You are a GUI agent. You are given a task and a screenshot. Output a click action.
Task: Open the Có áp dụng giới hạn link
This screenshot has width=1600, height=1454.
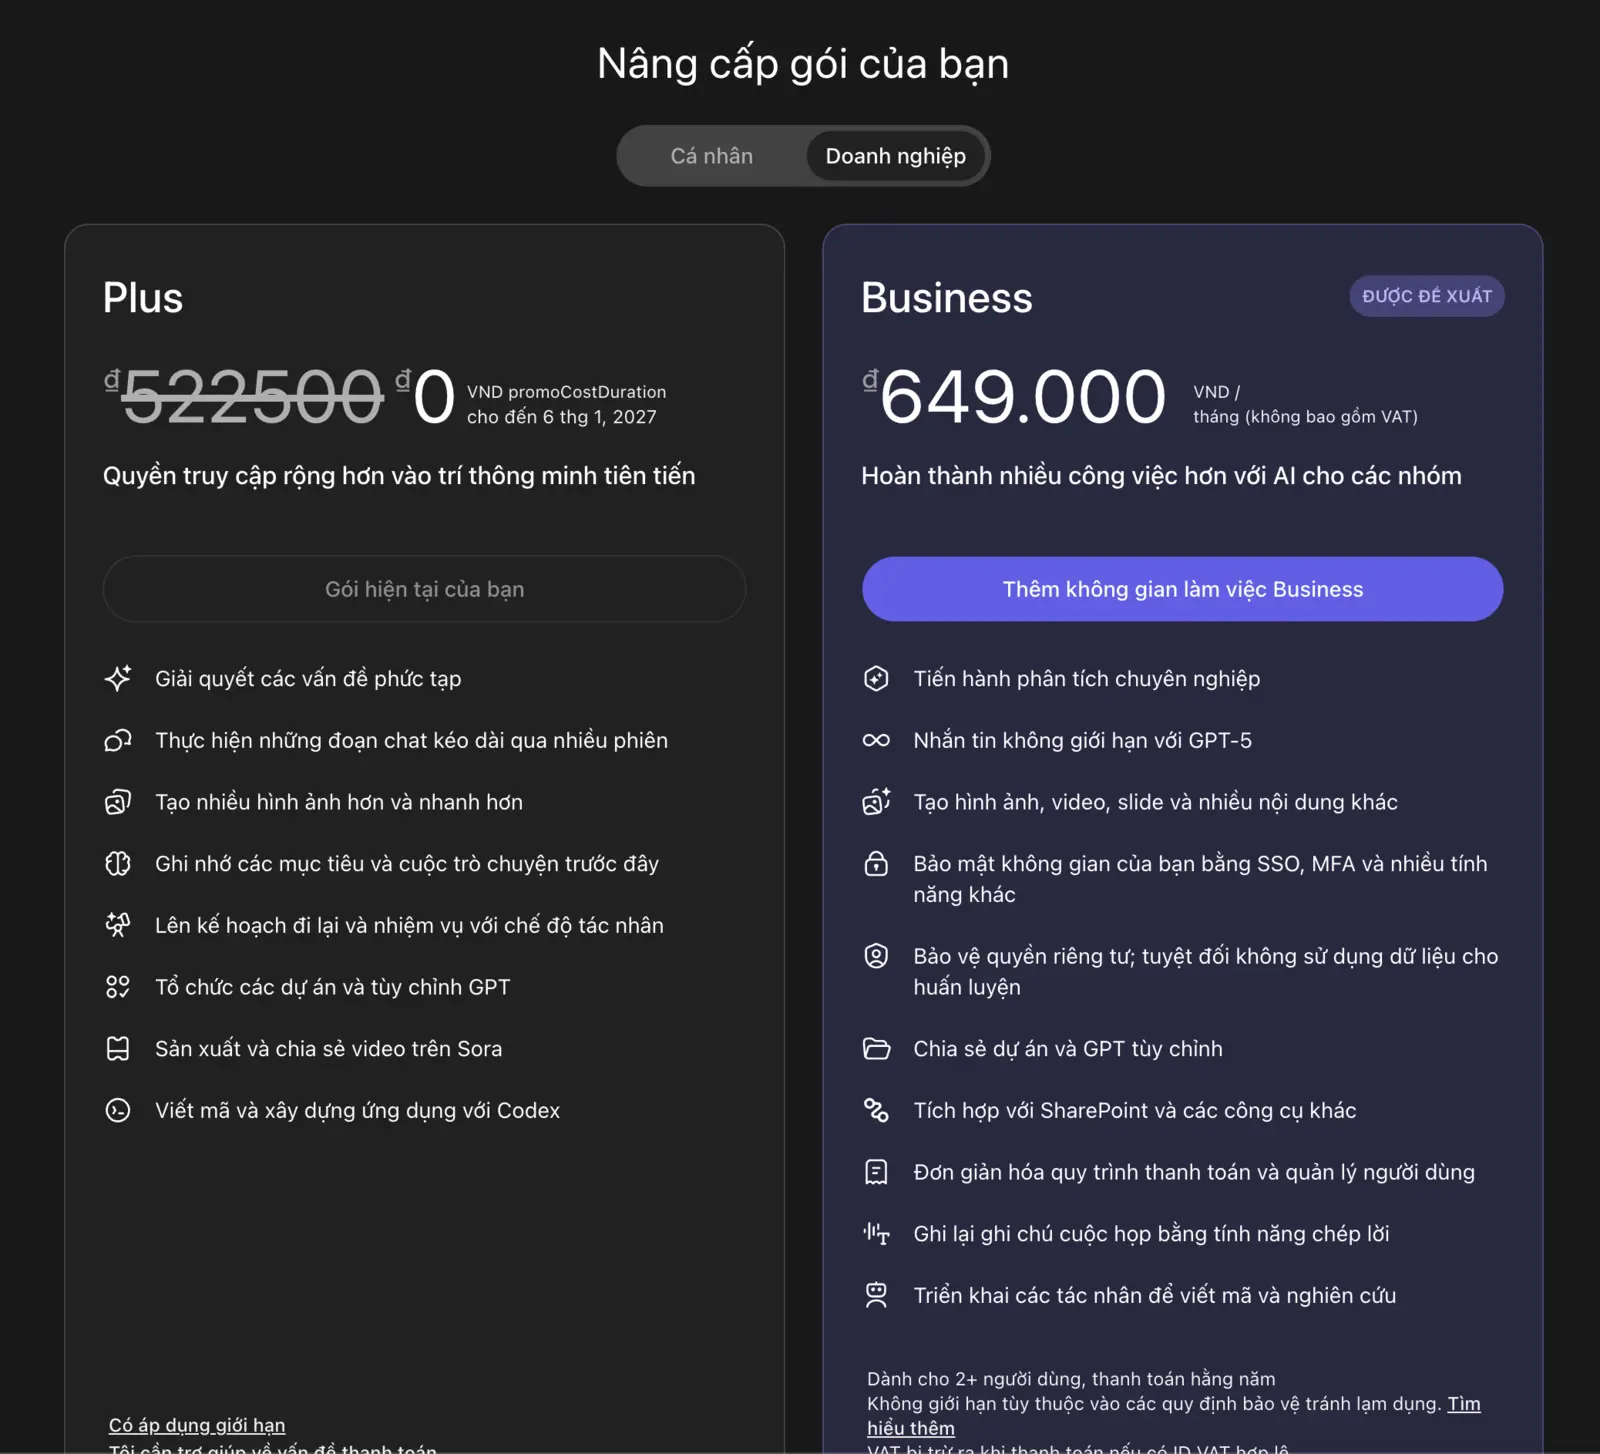point(197,1424)
